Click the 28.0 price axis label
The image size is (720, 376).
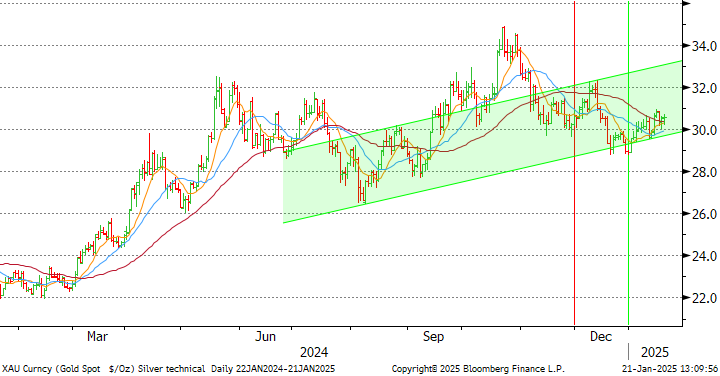[x=705, y=172]
